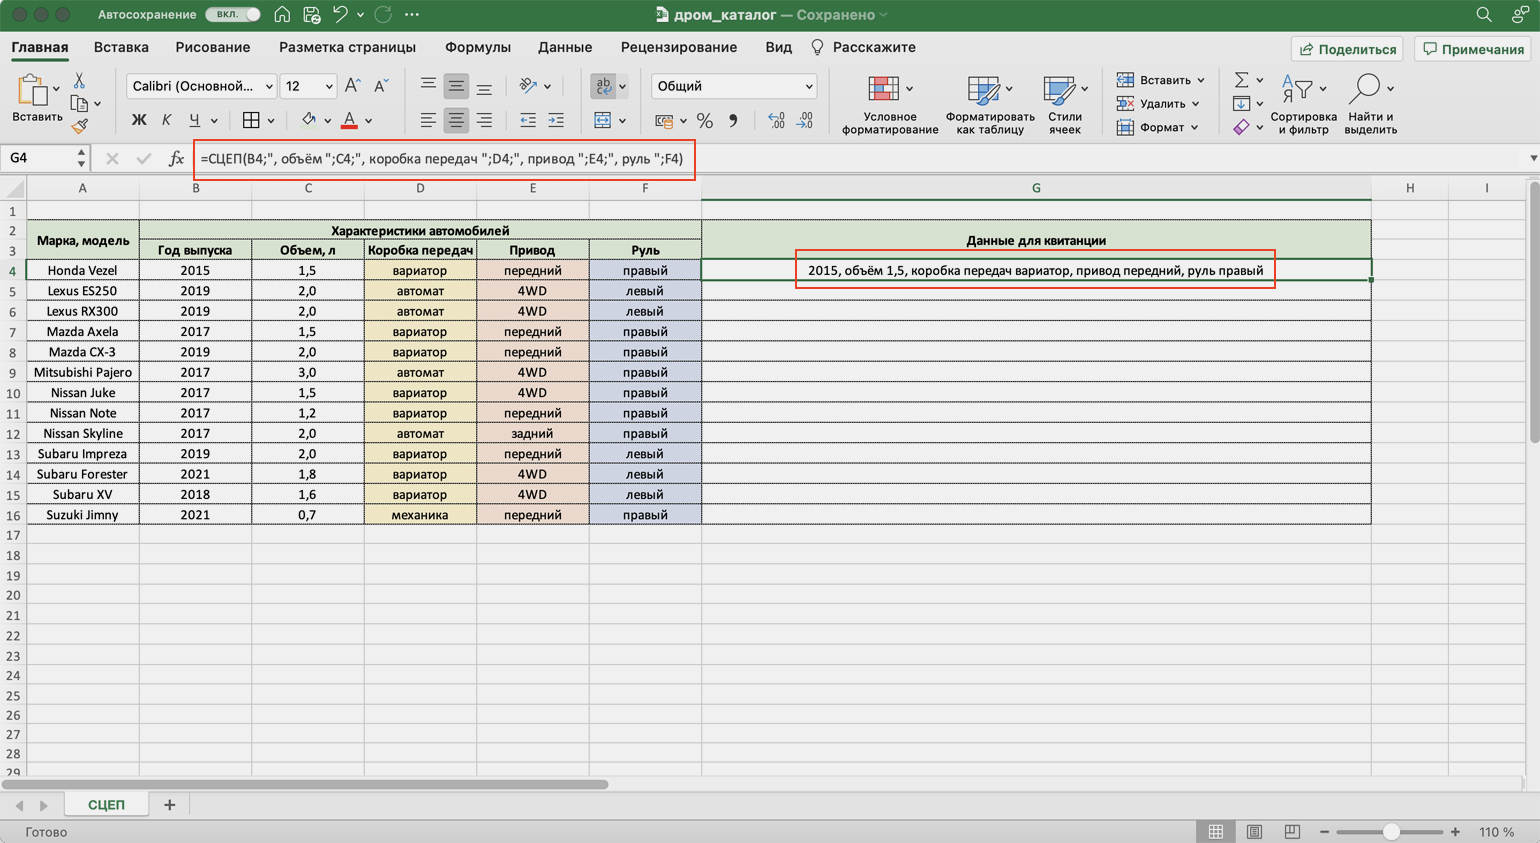Switch to the Формулы ribbon tab
The image size is (1540, 843).
click(477, 47)
